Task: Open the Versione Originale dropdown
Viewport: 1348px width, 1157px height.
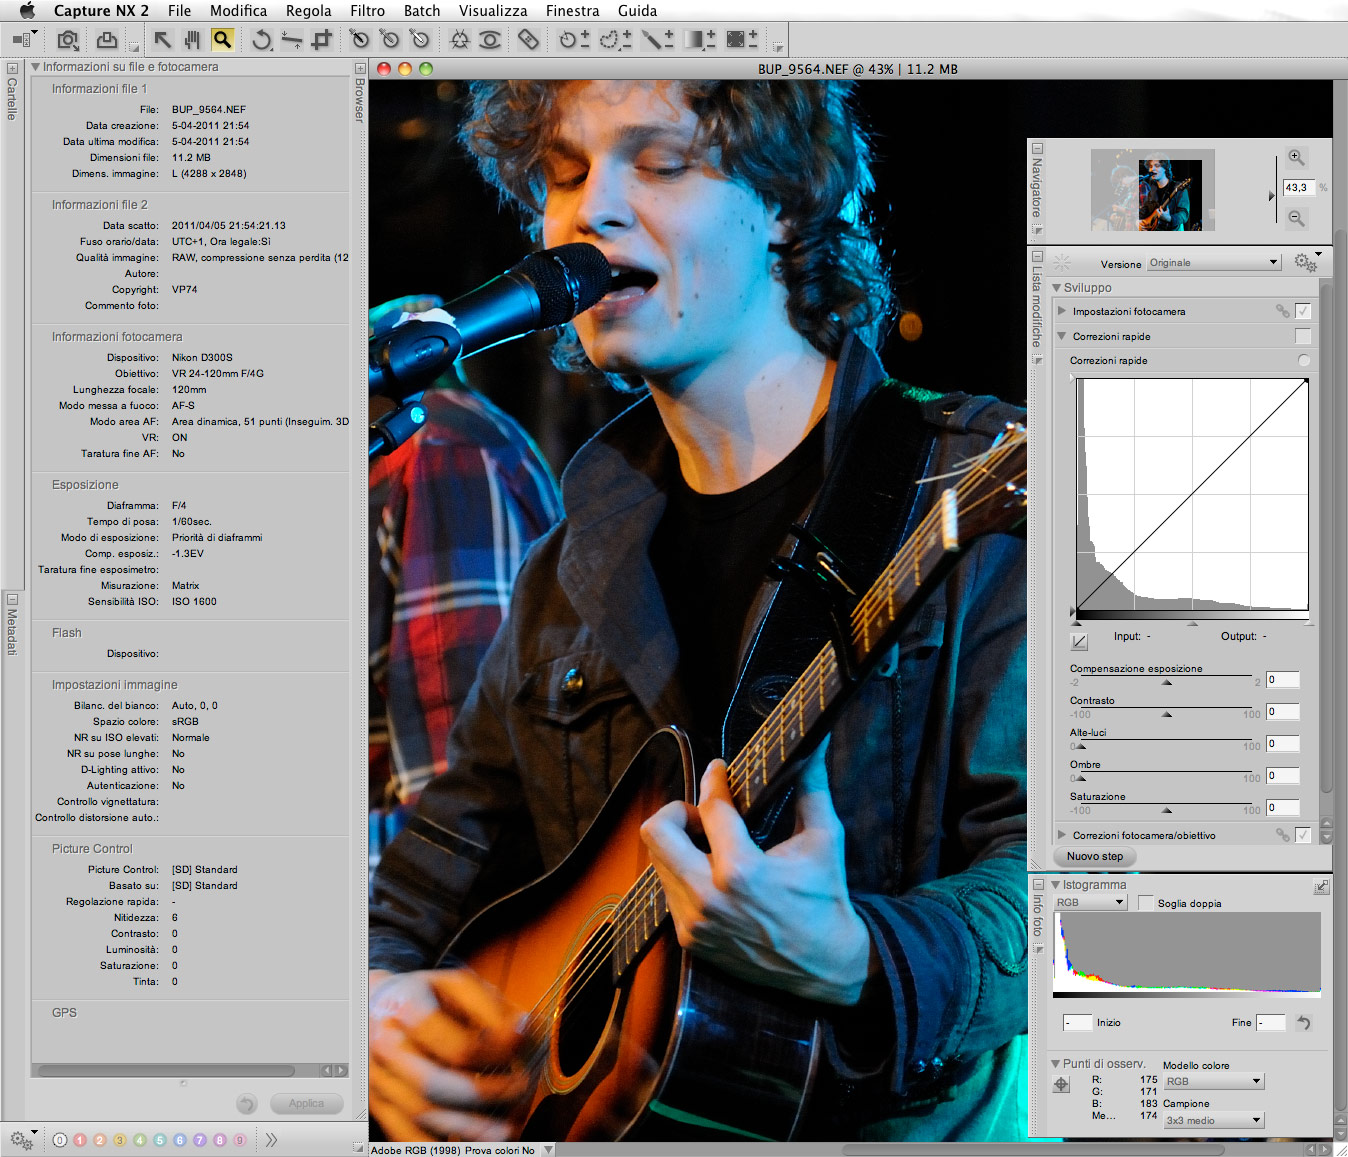Action: click(1214, 263)
